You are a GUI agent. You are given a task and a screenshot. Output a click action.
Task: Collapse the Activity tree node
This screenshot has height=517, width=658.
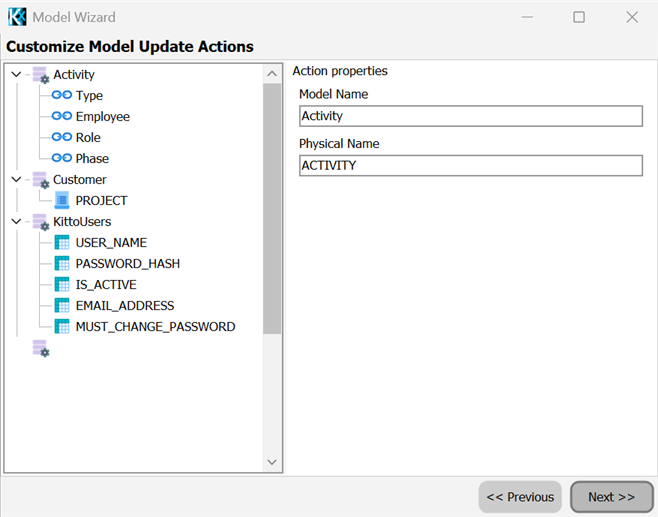[16, 74]
